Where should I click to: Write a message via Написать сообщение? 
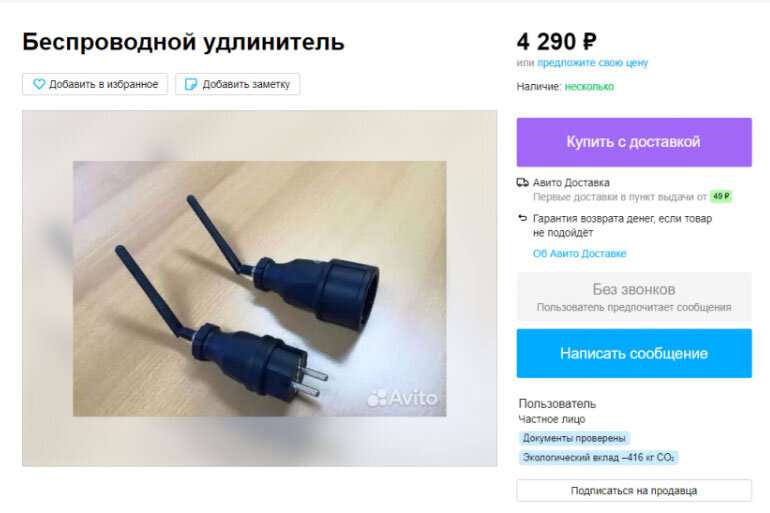click(634, 353)
